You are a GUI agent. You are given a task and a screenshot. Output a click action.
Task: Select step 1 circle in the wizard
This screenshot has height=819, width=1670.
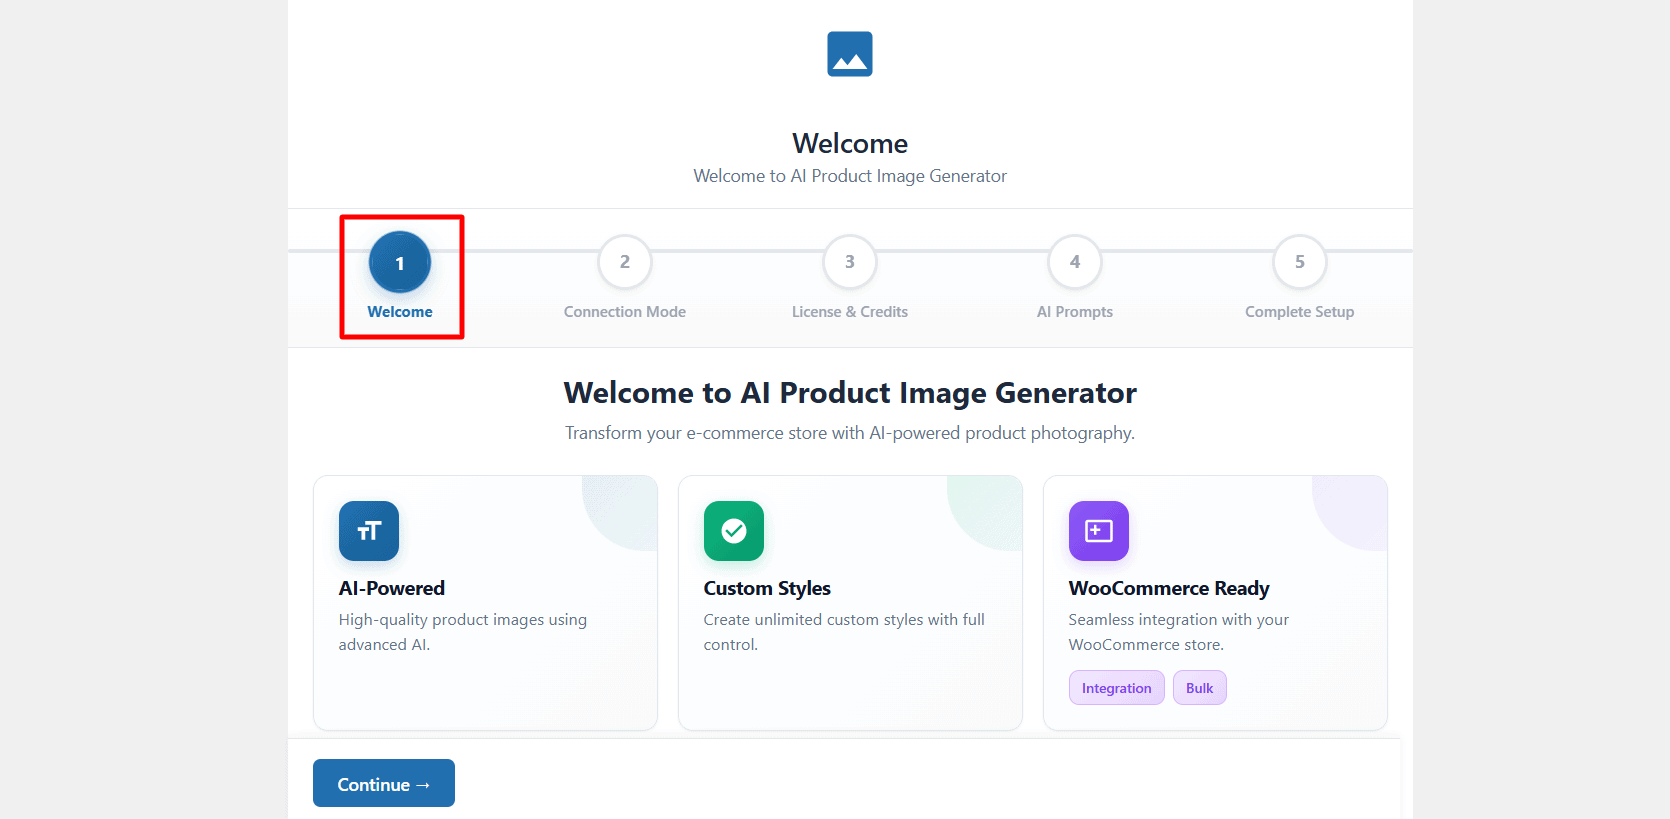[x=400, y=262]
